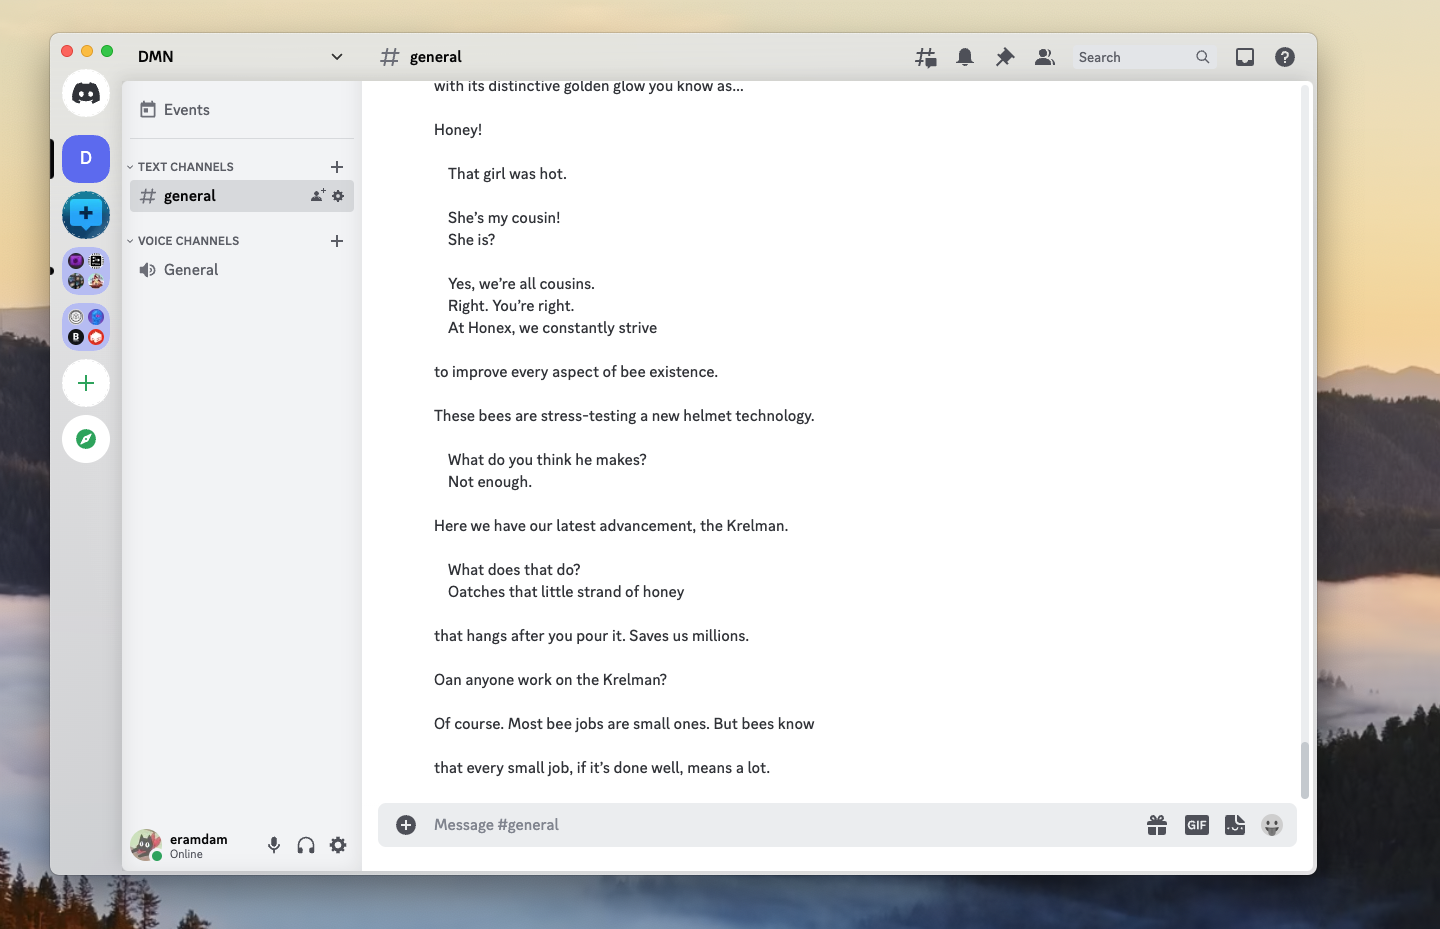Click the 'That girl was hot.' line

[507, 174]
